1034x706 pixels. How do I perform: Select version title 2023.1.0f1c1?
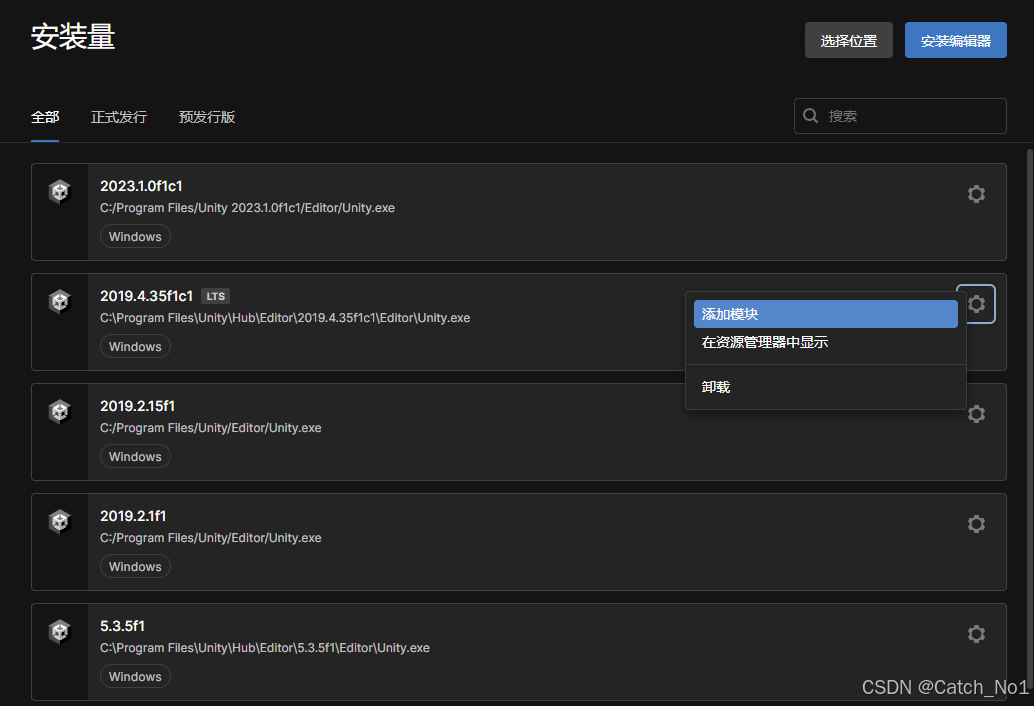(x=141, y=186)
